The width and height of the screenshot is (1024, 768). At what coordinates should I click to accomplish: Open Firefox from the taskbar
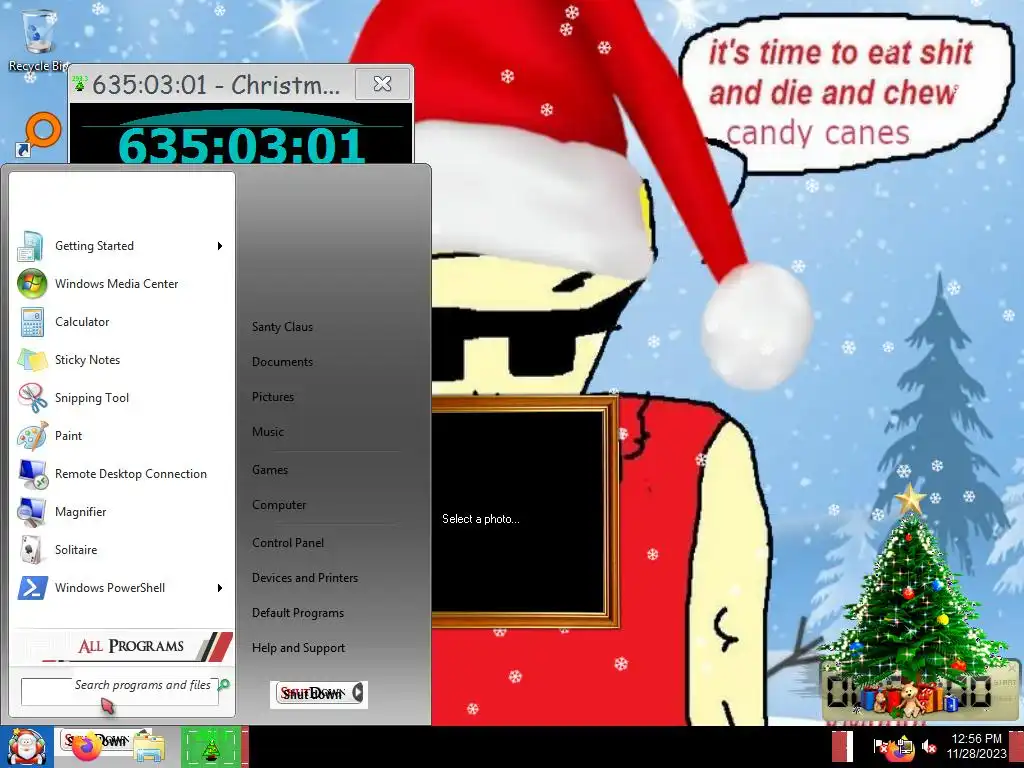point(86,746)
